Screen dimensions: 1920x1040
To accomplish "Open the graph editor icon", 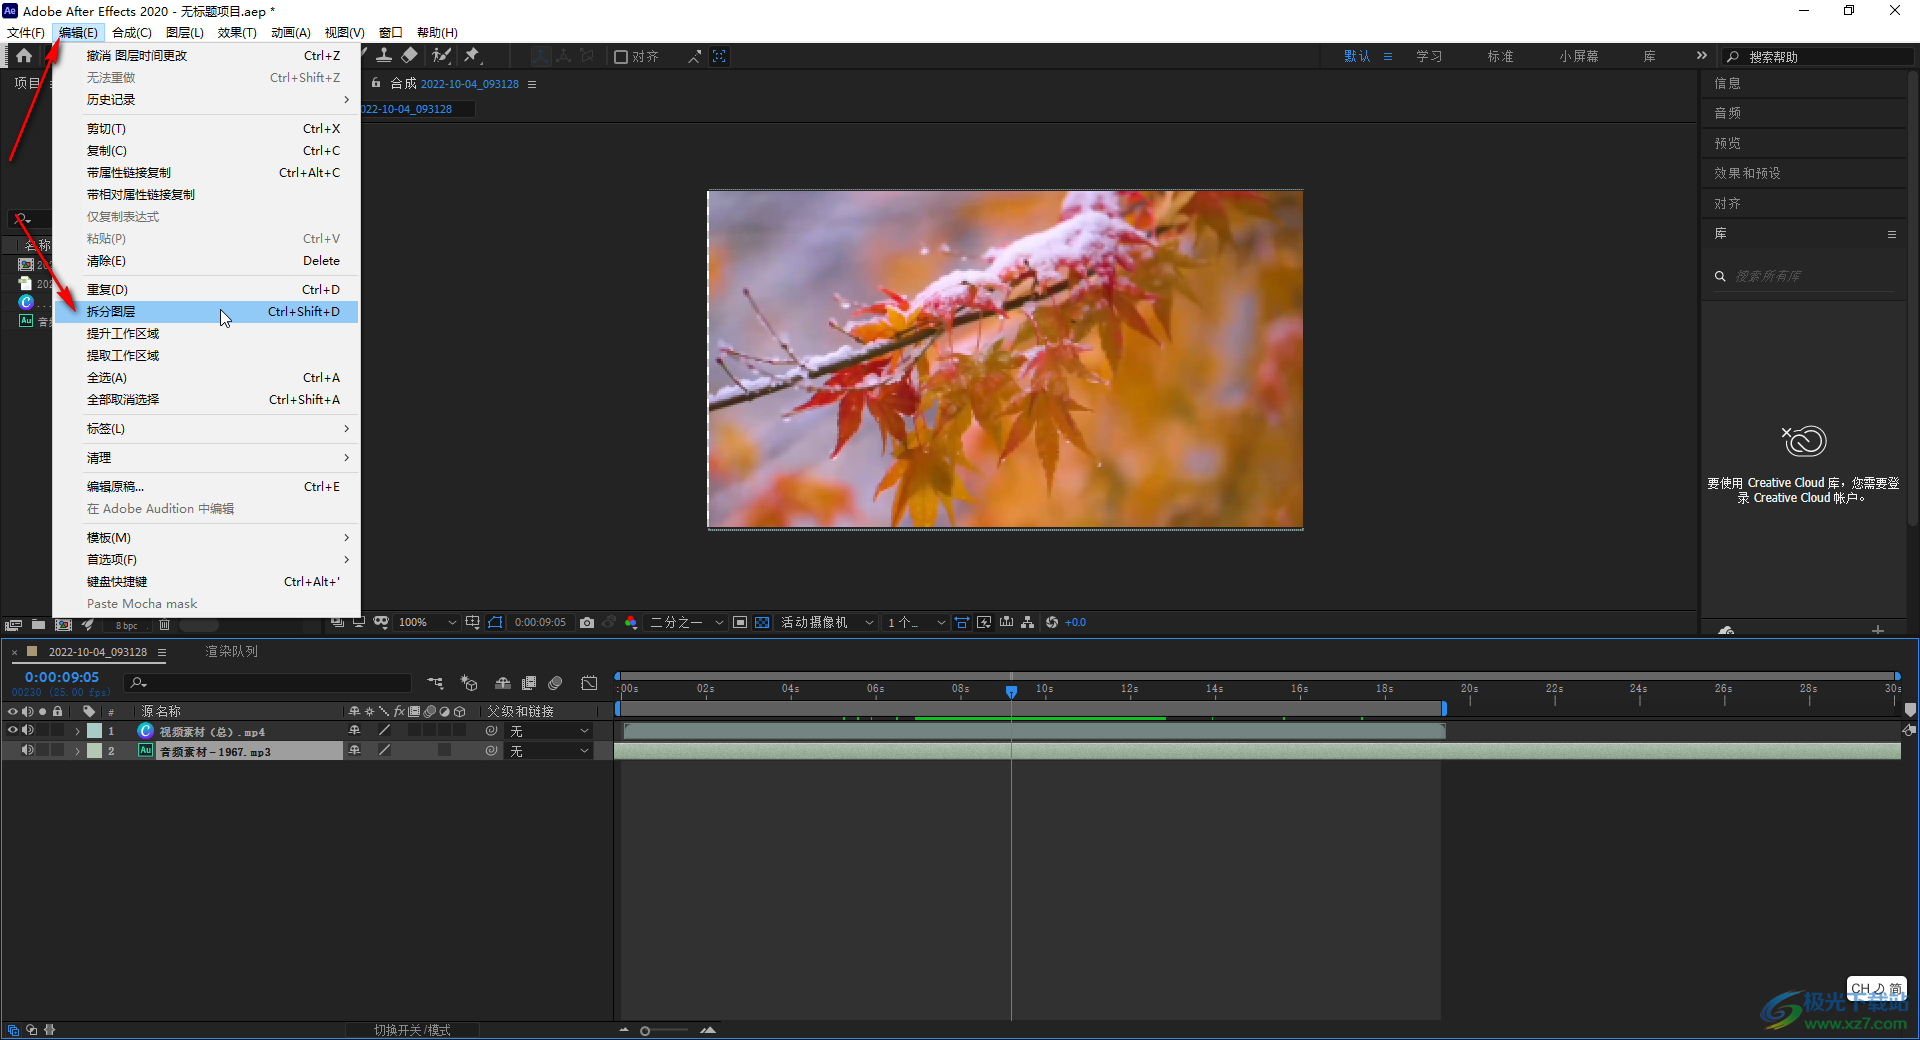I will tap(590, 683).
